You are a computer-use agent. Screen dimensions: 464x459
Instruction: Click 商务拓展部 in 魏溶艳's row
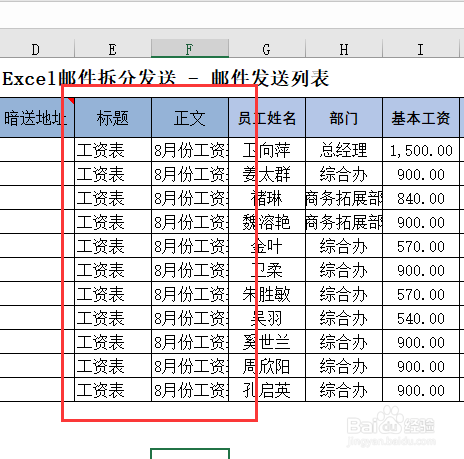tap(344, 222)
